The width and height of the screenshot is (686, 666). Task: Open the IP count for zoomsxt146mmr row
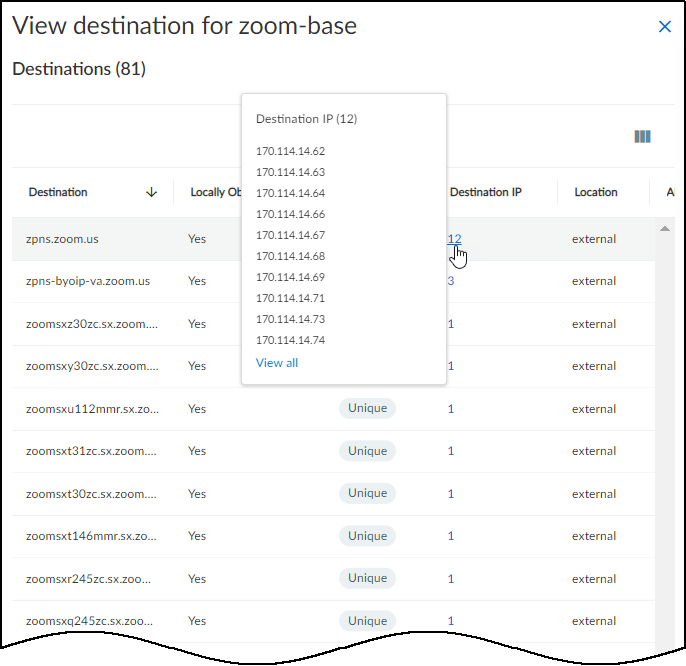pyautogui.click(x=451, y=536)
